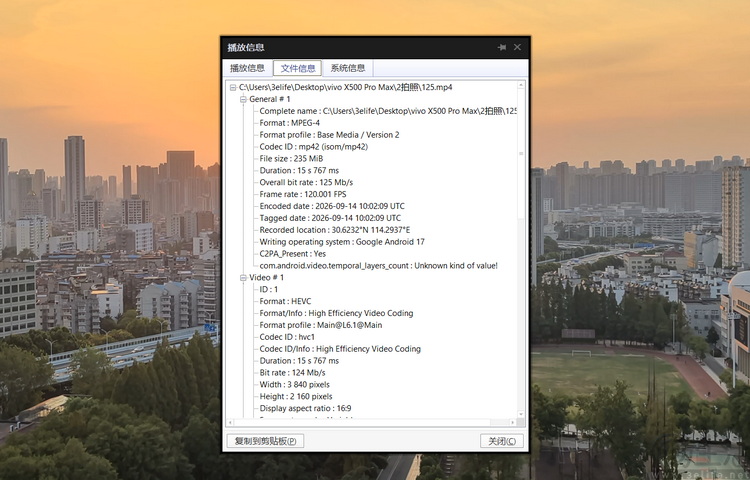The height and width of the screenshot is (480, 750).
Task: Click 复制到剪贴板 button
Action: click(265, 441)
